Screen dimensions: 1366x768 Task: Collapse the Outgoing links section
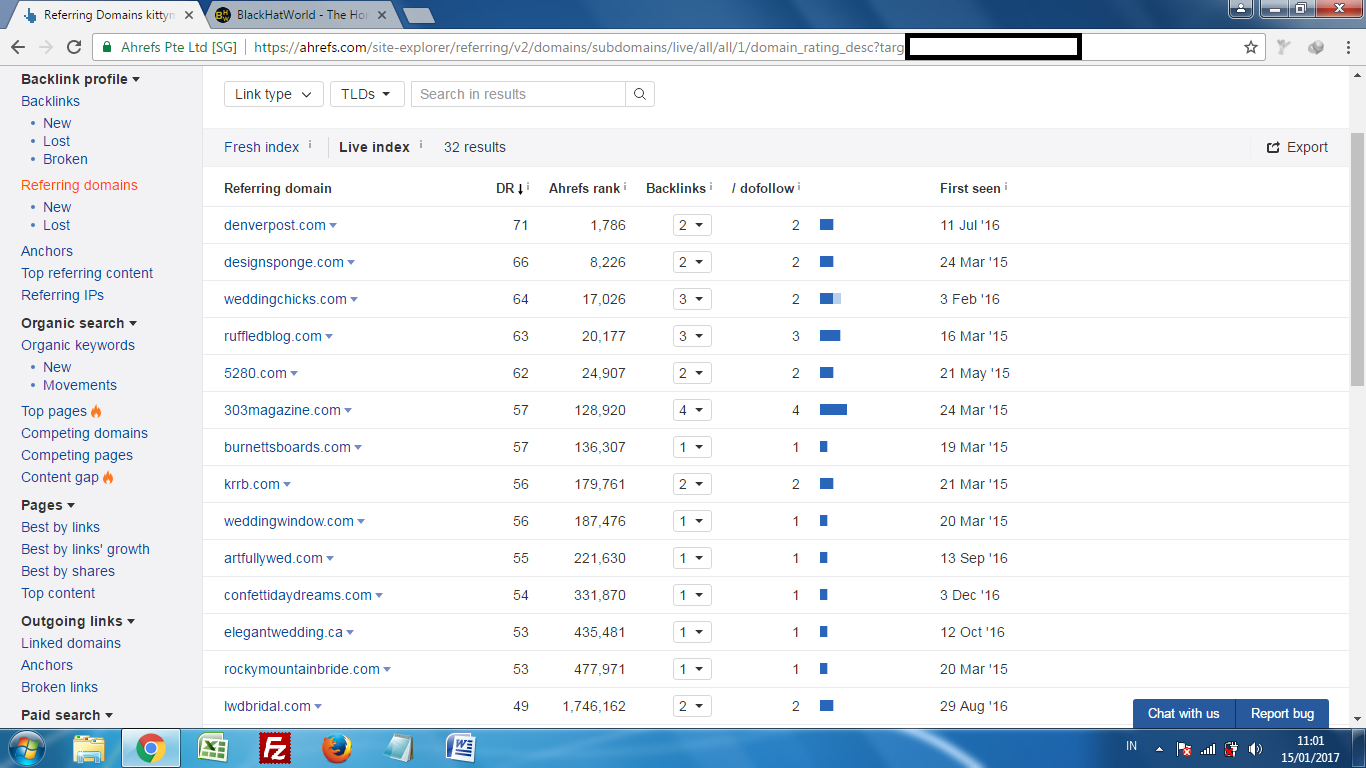[x=78, y=621]
